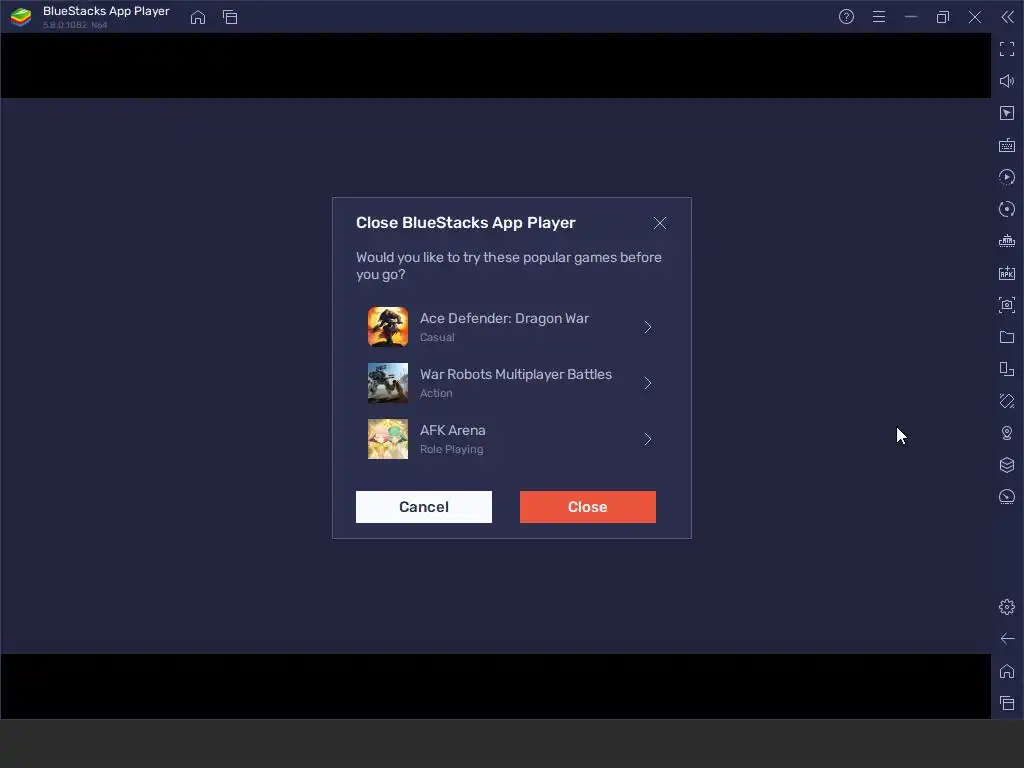The image size is (1024, 768).
Task: Click AFK Arena game thumbnail
Action: coord(388,439)
